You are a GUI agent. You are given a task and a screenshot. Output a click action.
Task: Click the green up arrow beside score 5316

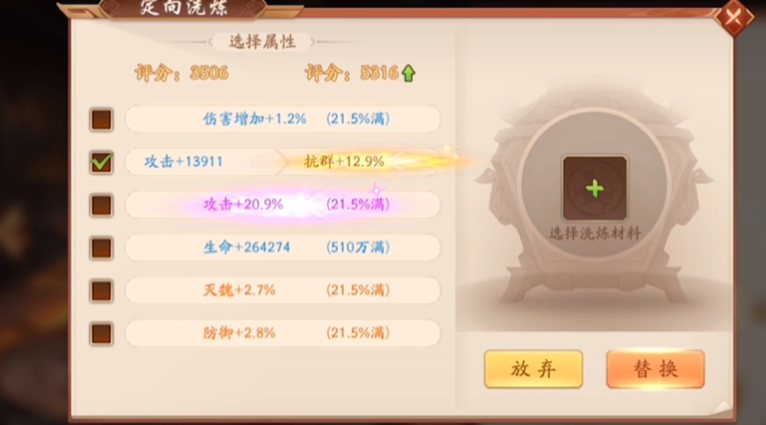pos(408,74)
